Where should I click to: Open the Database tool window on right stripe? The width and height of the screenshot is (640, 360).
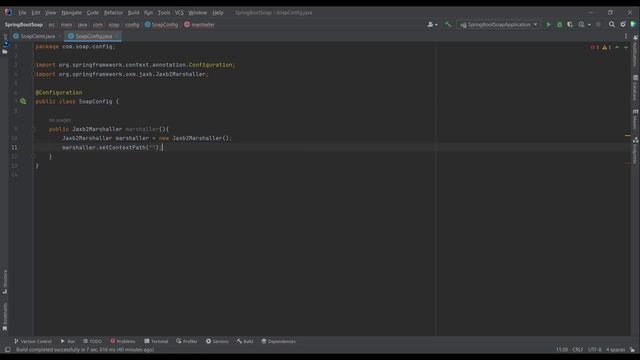click(x=636, y=88)
